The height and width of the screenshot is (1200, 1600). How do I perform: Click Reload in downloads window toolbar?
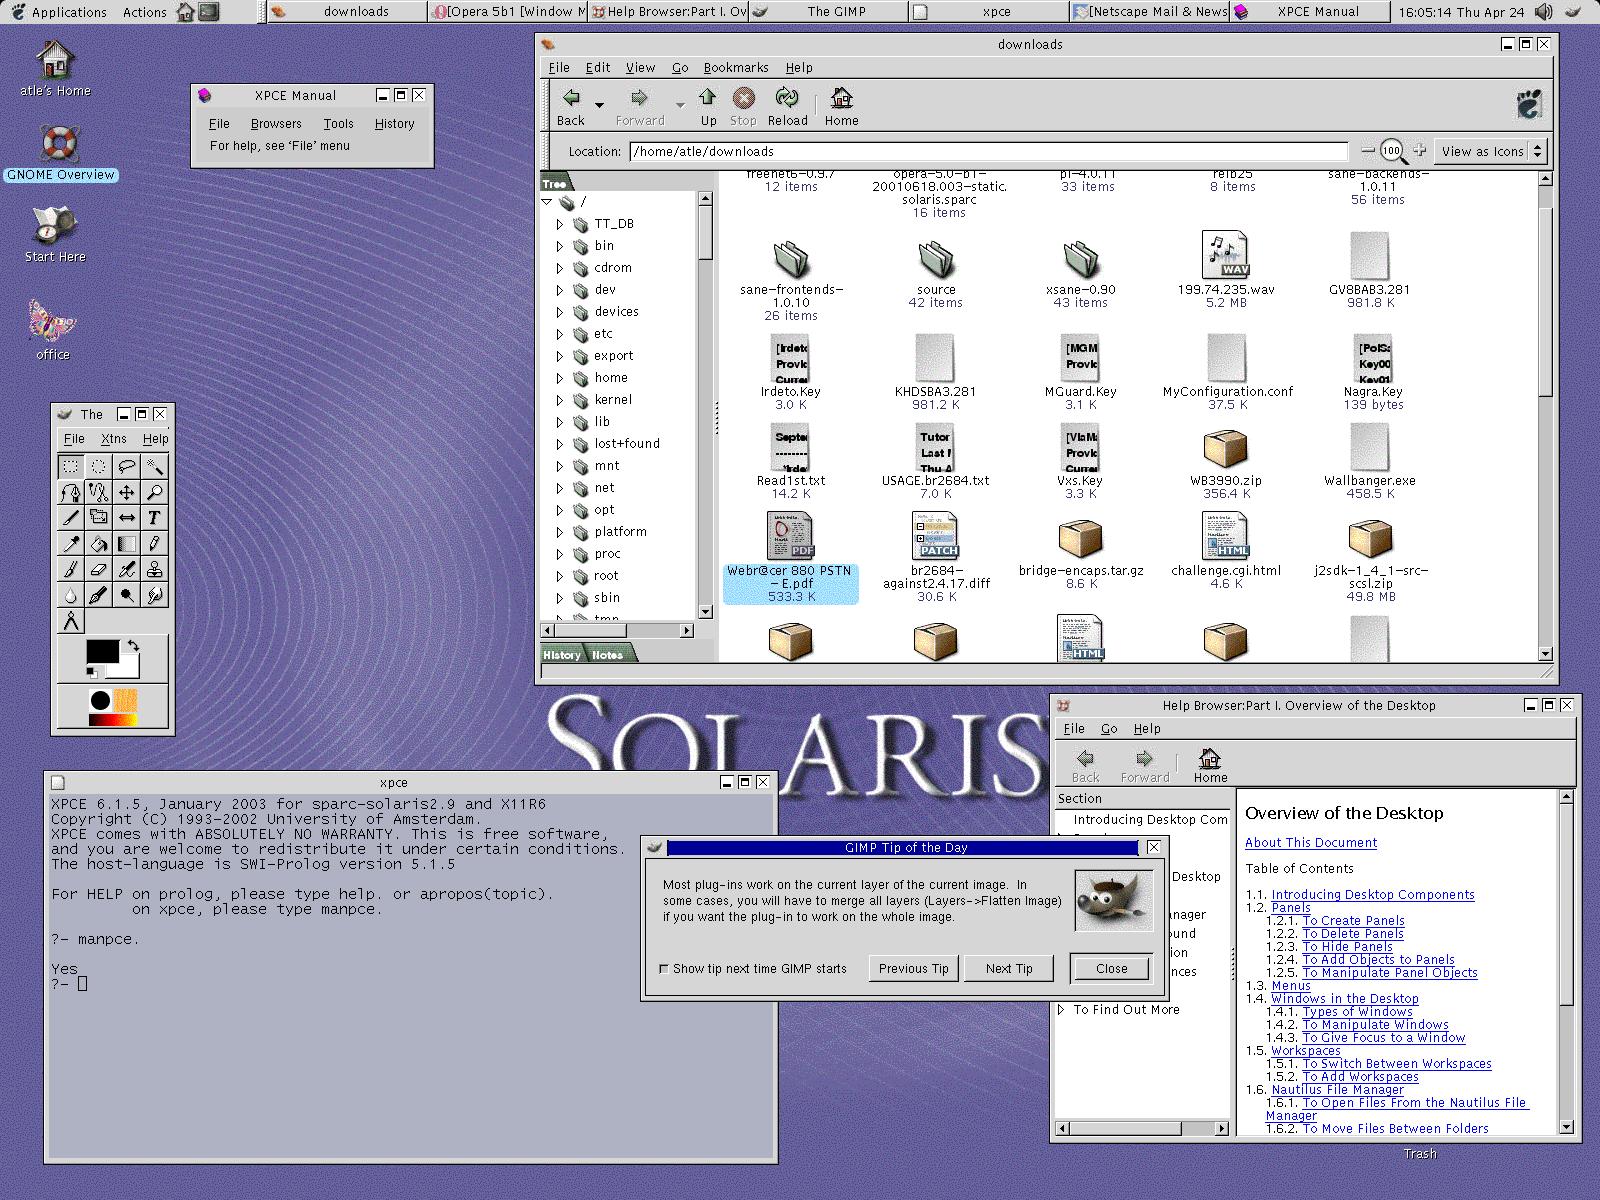[787, 108]
